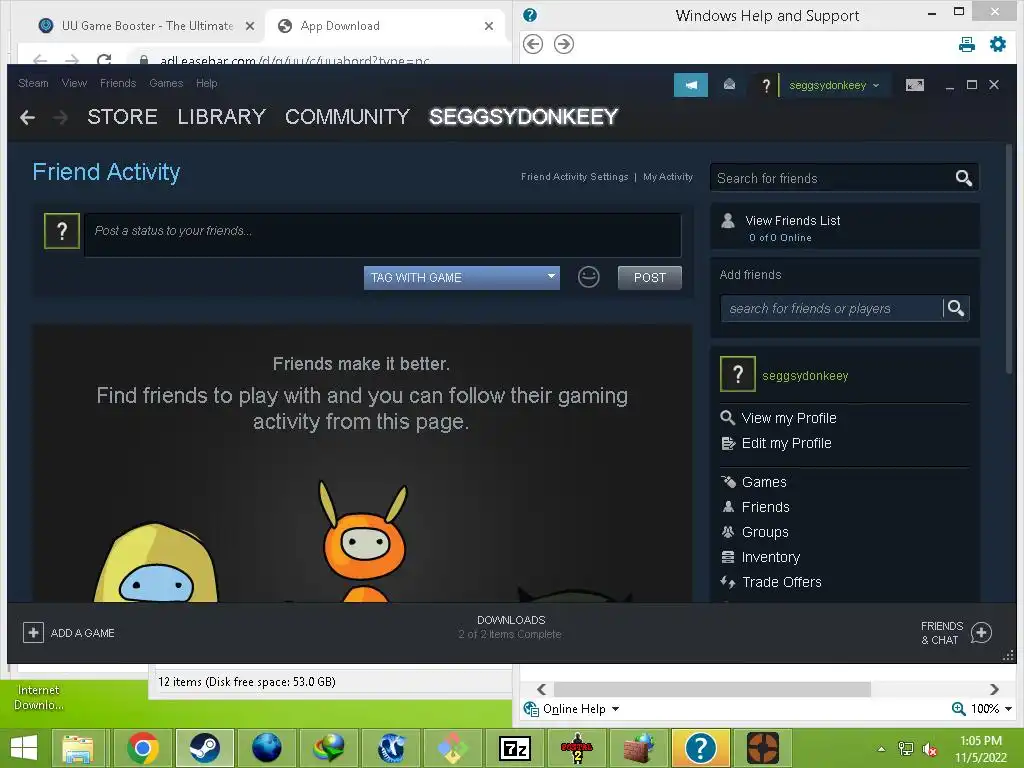Close the App Download tab
Viewport: 1024px width, 768px height.
click(x=488, y=26)
